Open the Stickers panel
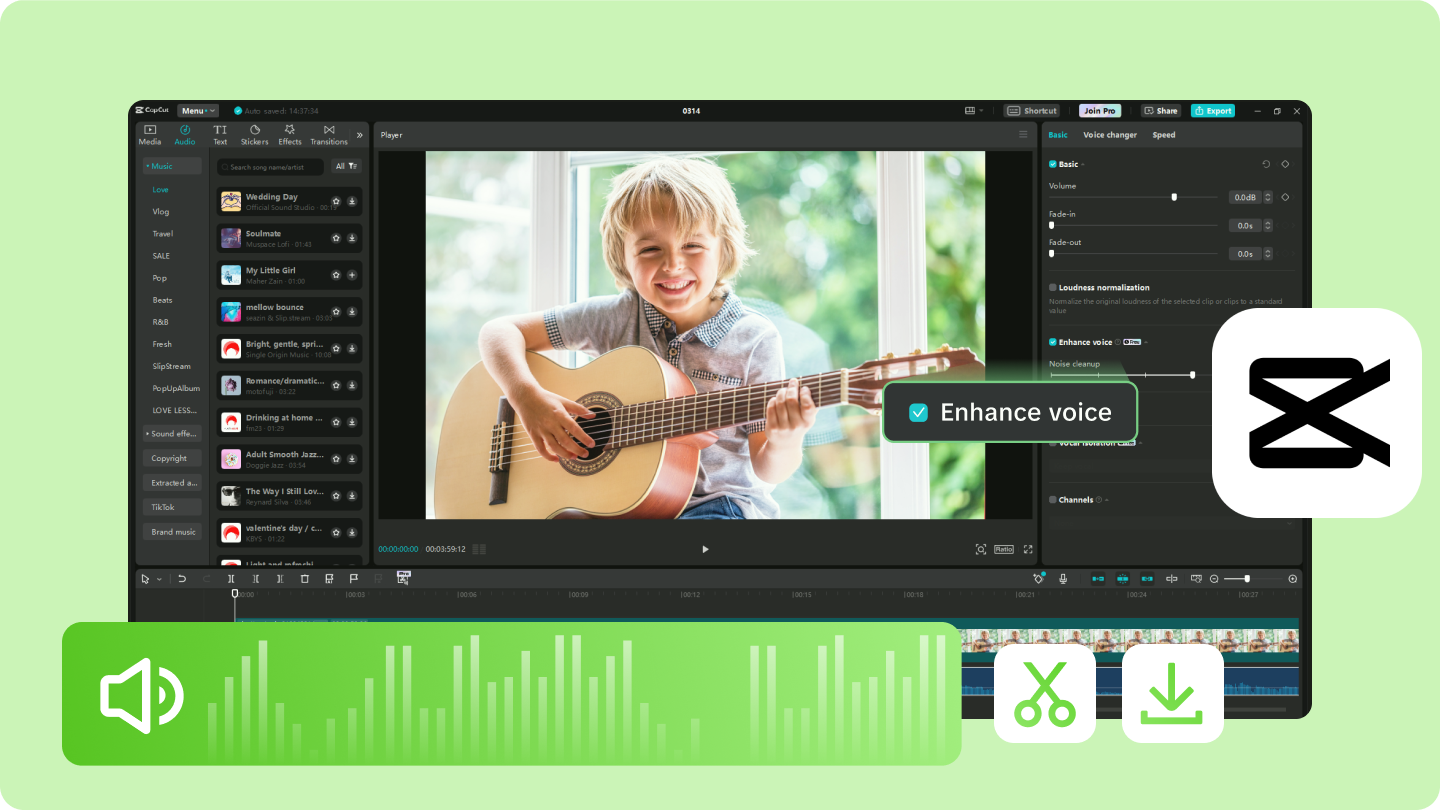Image resolution: width=1440 pixels, height=810 pixels. click(254, 135)
